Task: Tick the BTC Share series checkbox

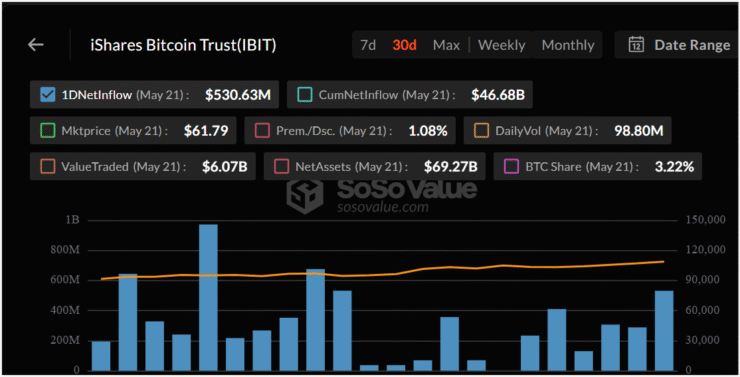Action: pyautogui.click(x=511, y=166)
